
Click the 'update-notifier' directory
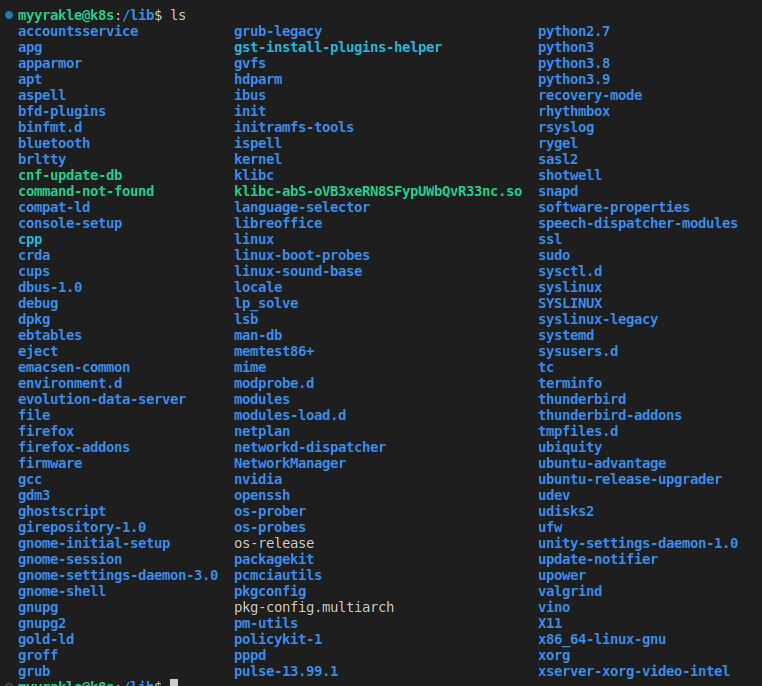pos(598,560)
